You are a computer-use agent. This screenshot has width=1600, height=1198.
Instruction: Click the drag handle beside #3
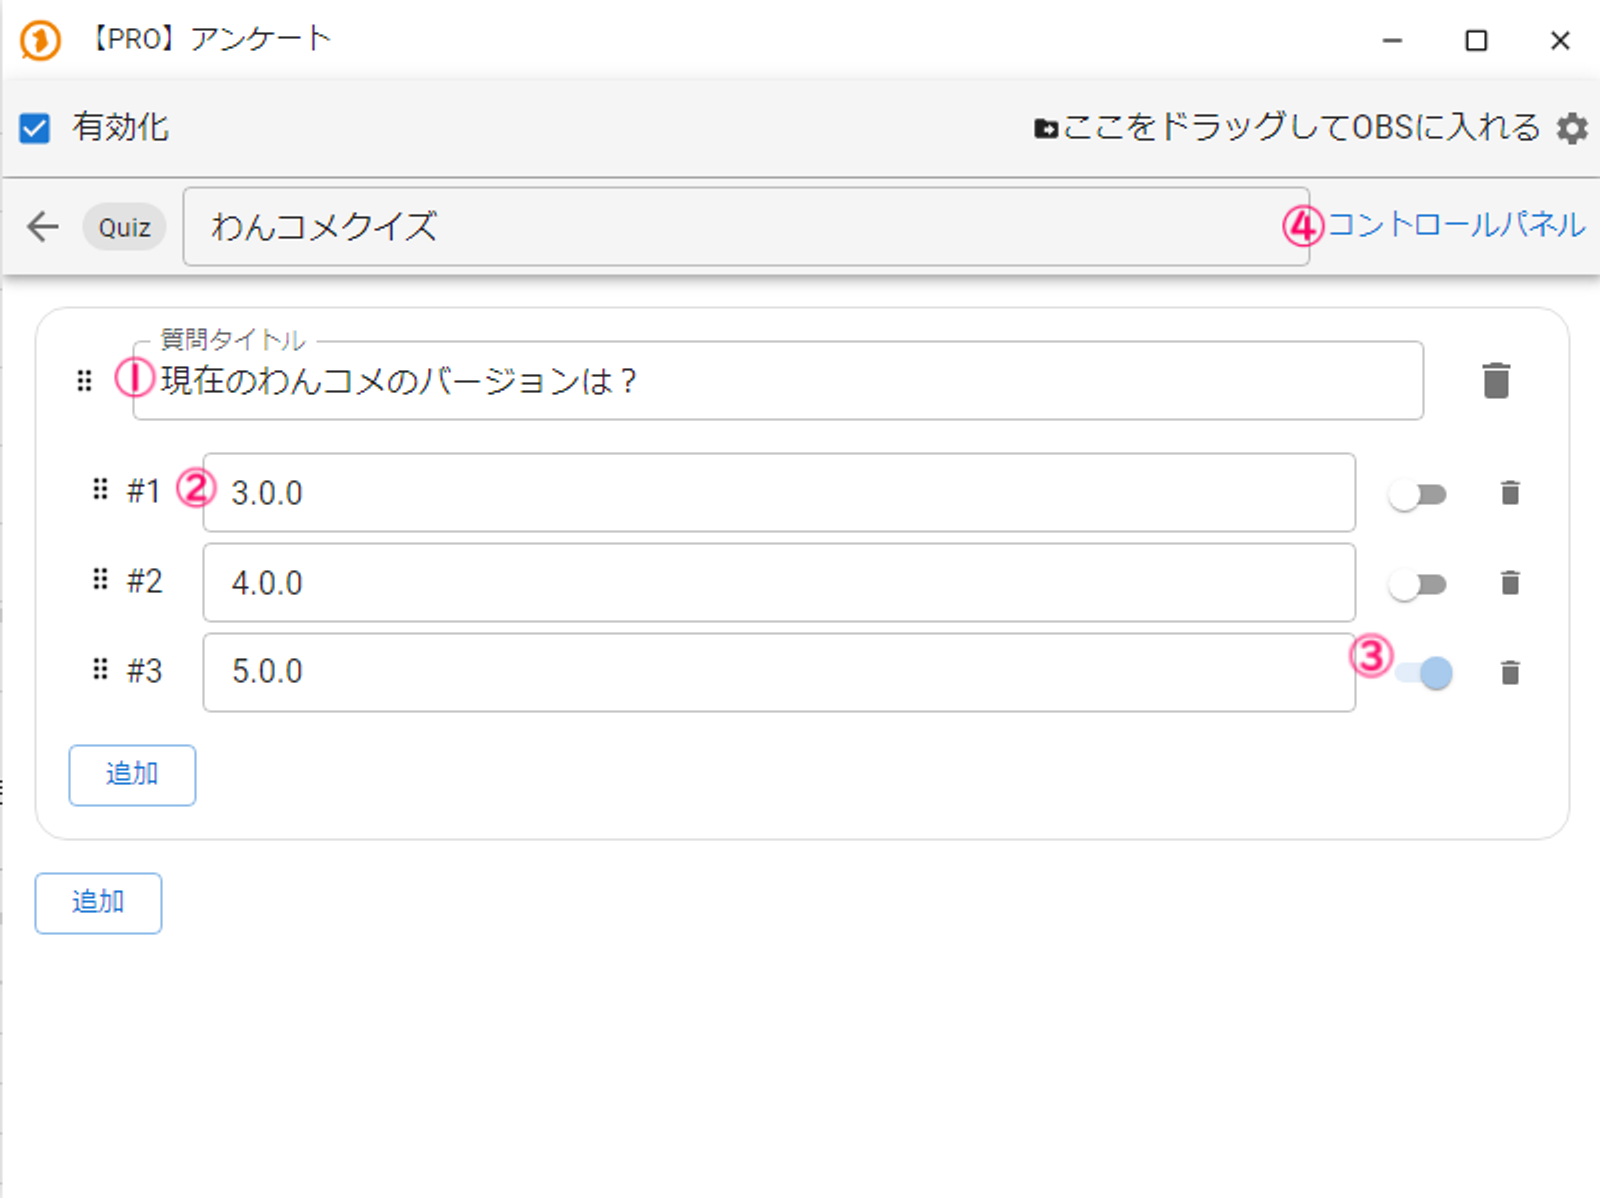pyautogui.click(x=100, y=669)
